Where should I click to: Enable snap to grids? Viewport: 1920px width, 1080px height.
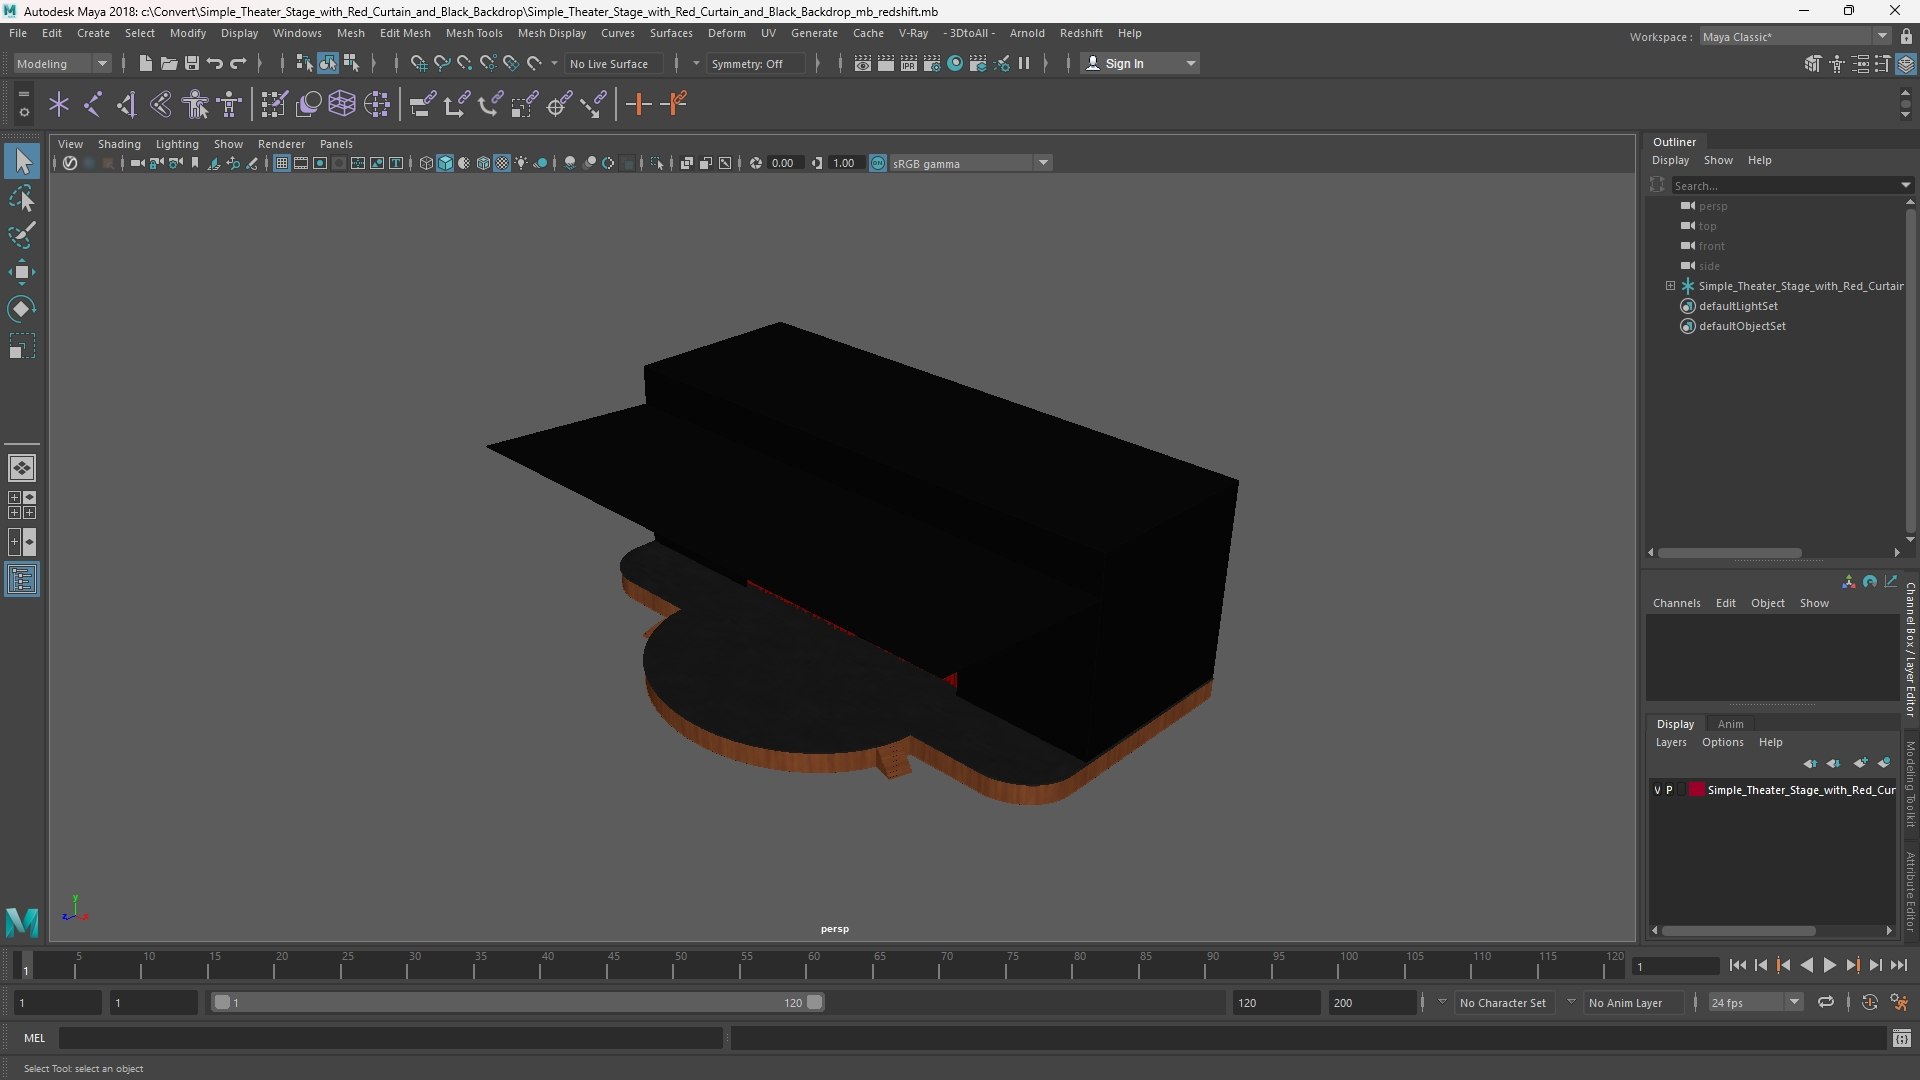pos(418,63)
